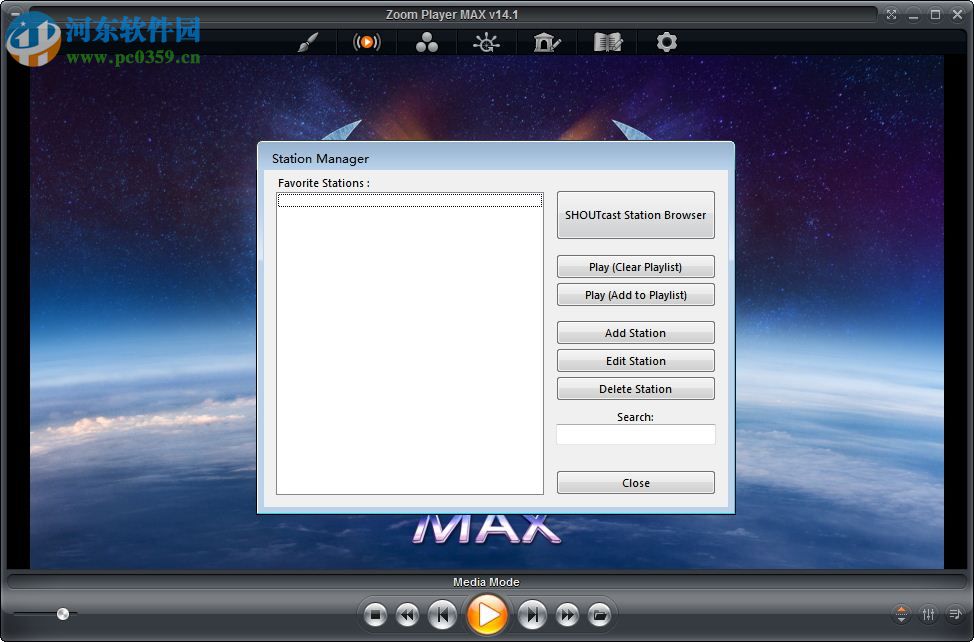Viewport: 974px width, 642px height.
Task: Close the Station Manager dialog
Action: 635,482
